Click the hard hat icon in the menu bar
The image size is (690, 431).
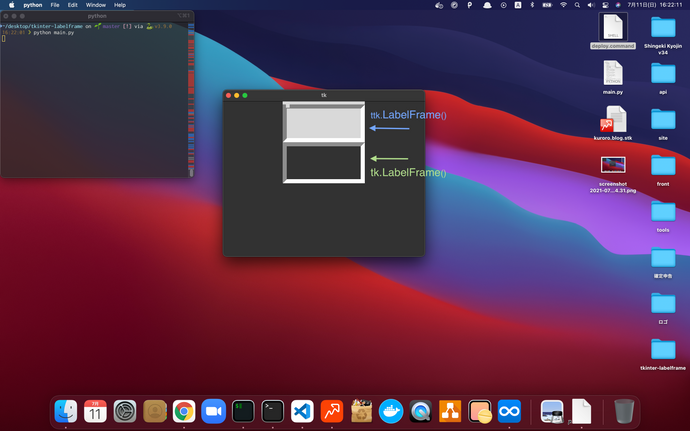487,5
